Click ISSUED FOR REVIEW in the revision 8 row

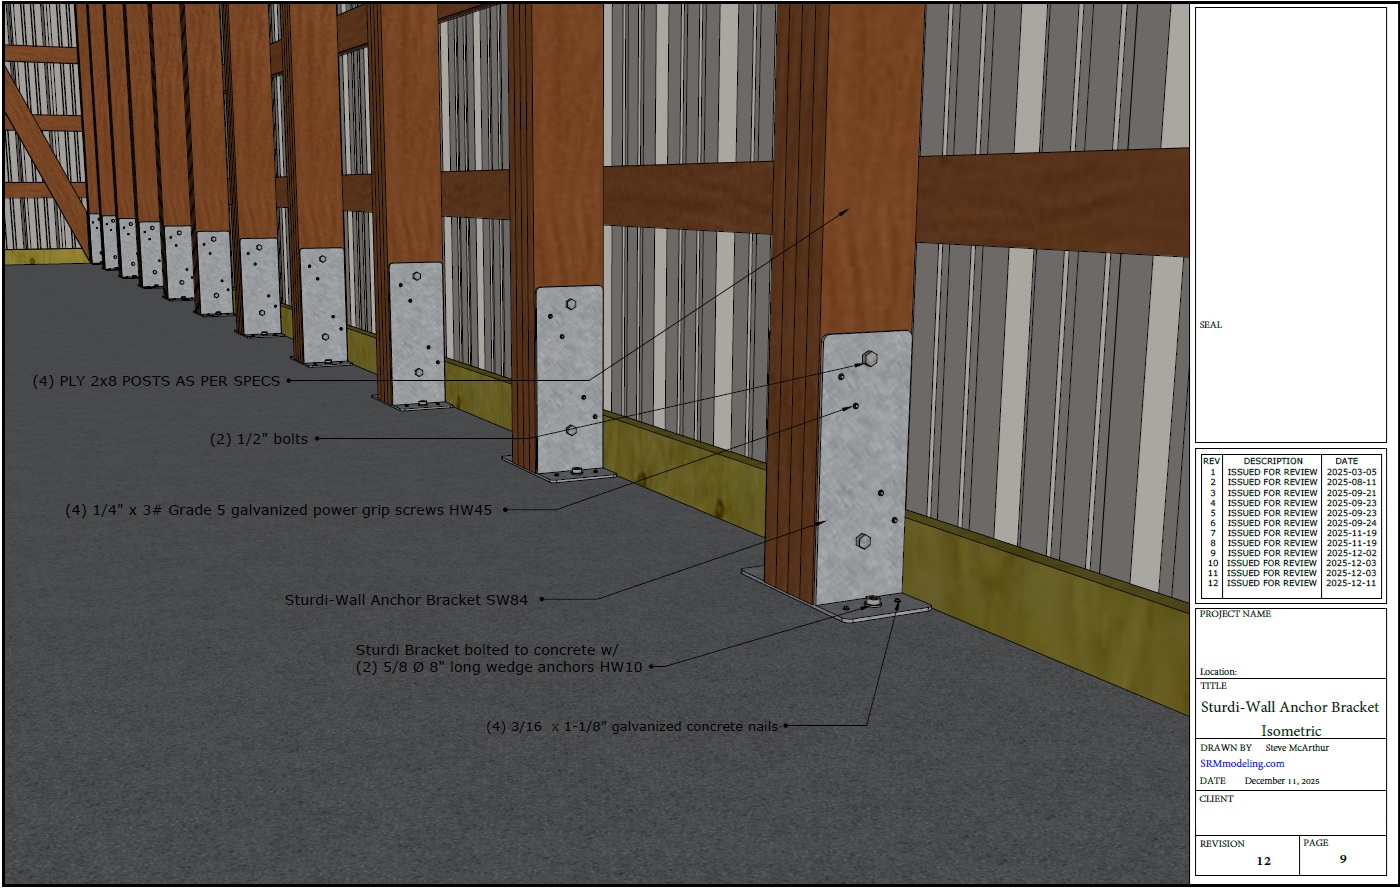click(x=1272, y=543)
